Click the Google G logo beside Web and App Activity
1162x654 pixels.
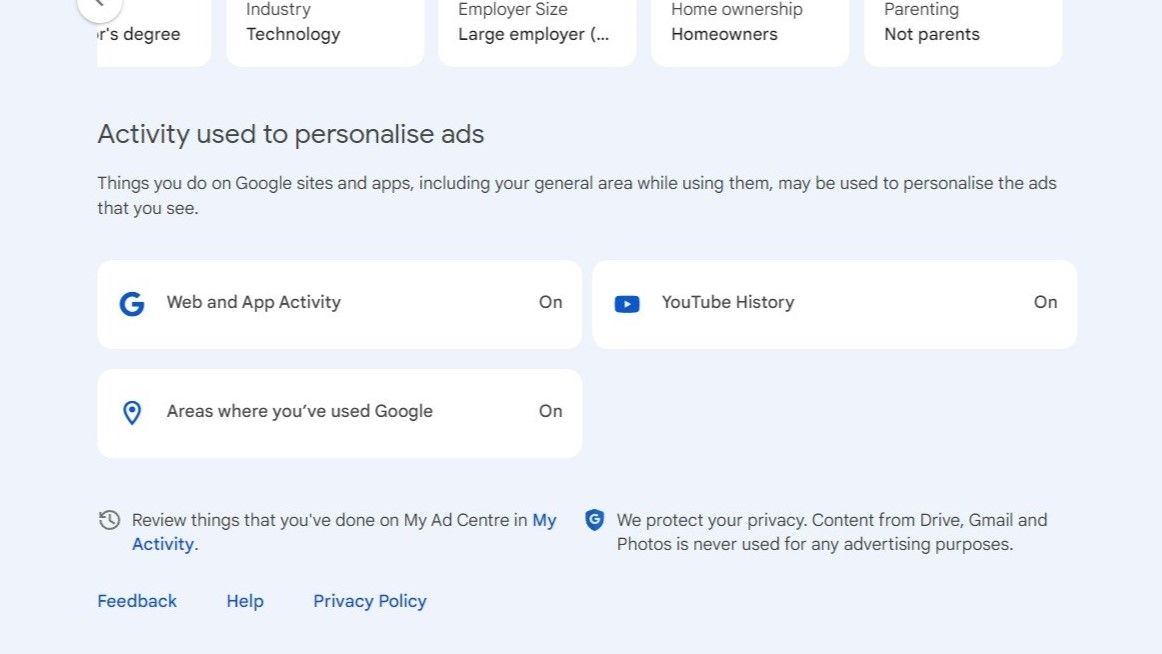click(x=131, y=304)
